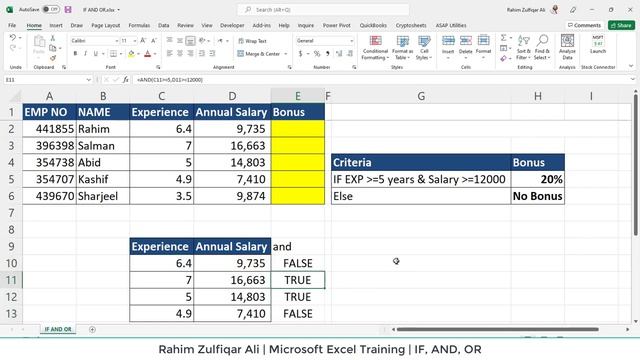
Task: Toggle the AutoSave switch
Action: tap(51, 9)
